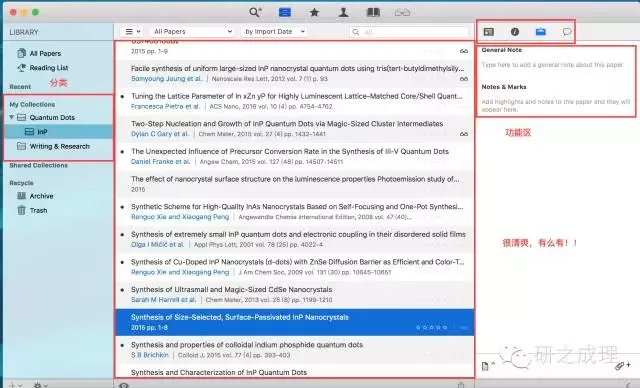Open the list view mode dropdown
Image resolution: width=640 pixels, height=388 pixels.
click(132, 31)
